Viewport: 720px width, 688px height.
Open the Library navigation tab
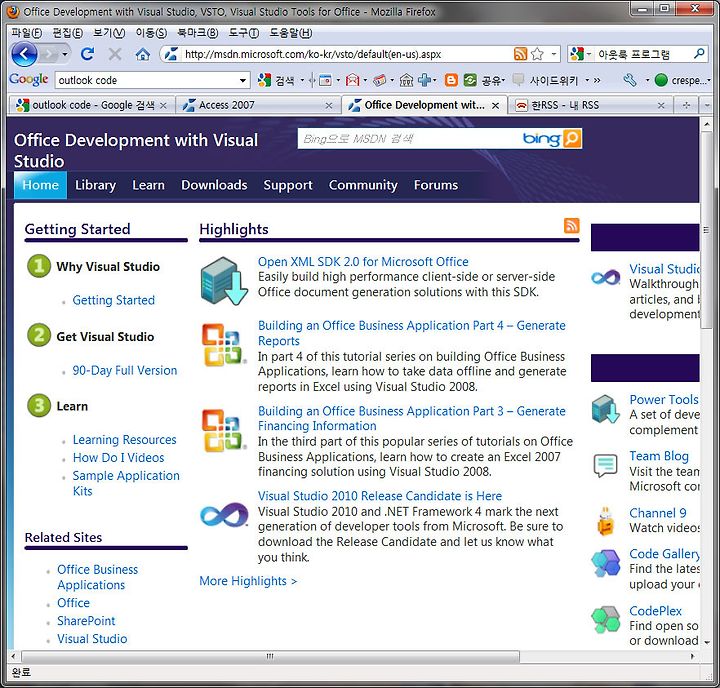(95, 185)
